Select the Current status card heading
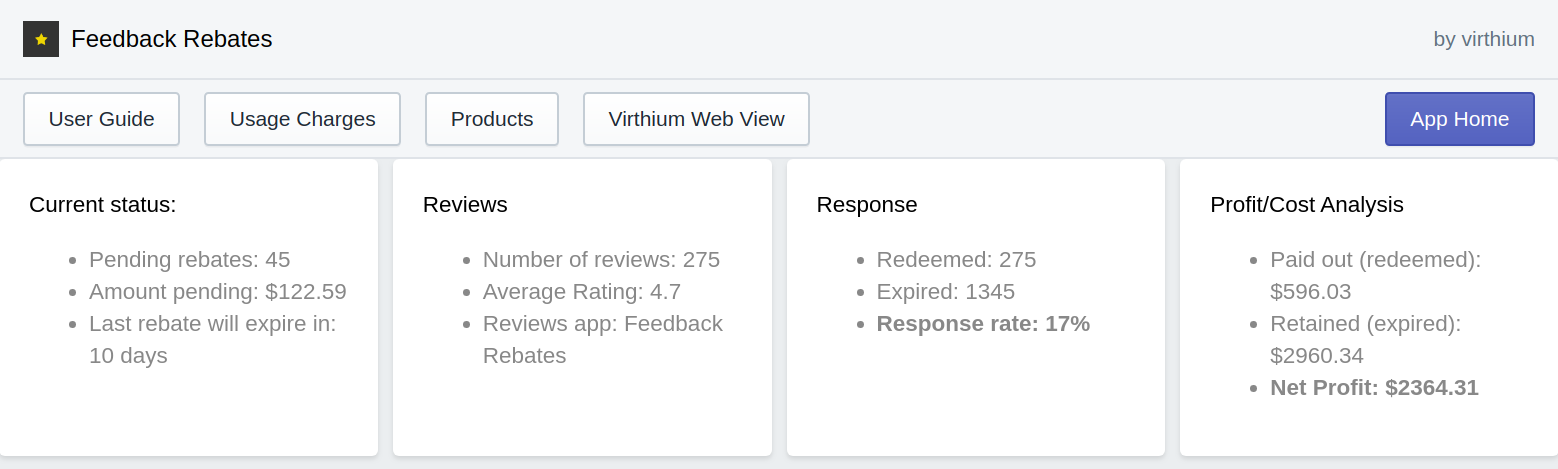This screenshot has width=1558, height=469. [102, 205]
